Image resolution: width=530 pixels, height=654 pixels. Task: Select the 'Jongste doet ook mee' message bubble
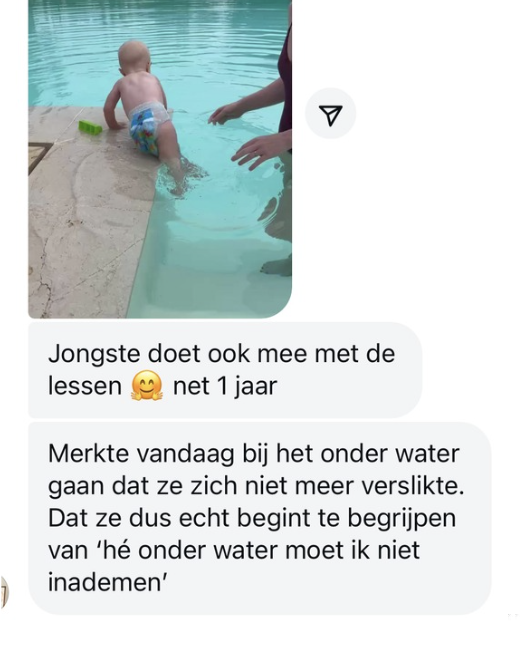pyautogui.click(x=225, y=370)
